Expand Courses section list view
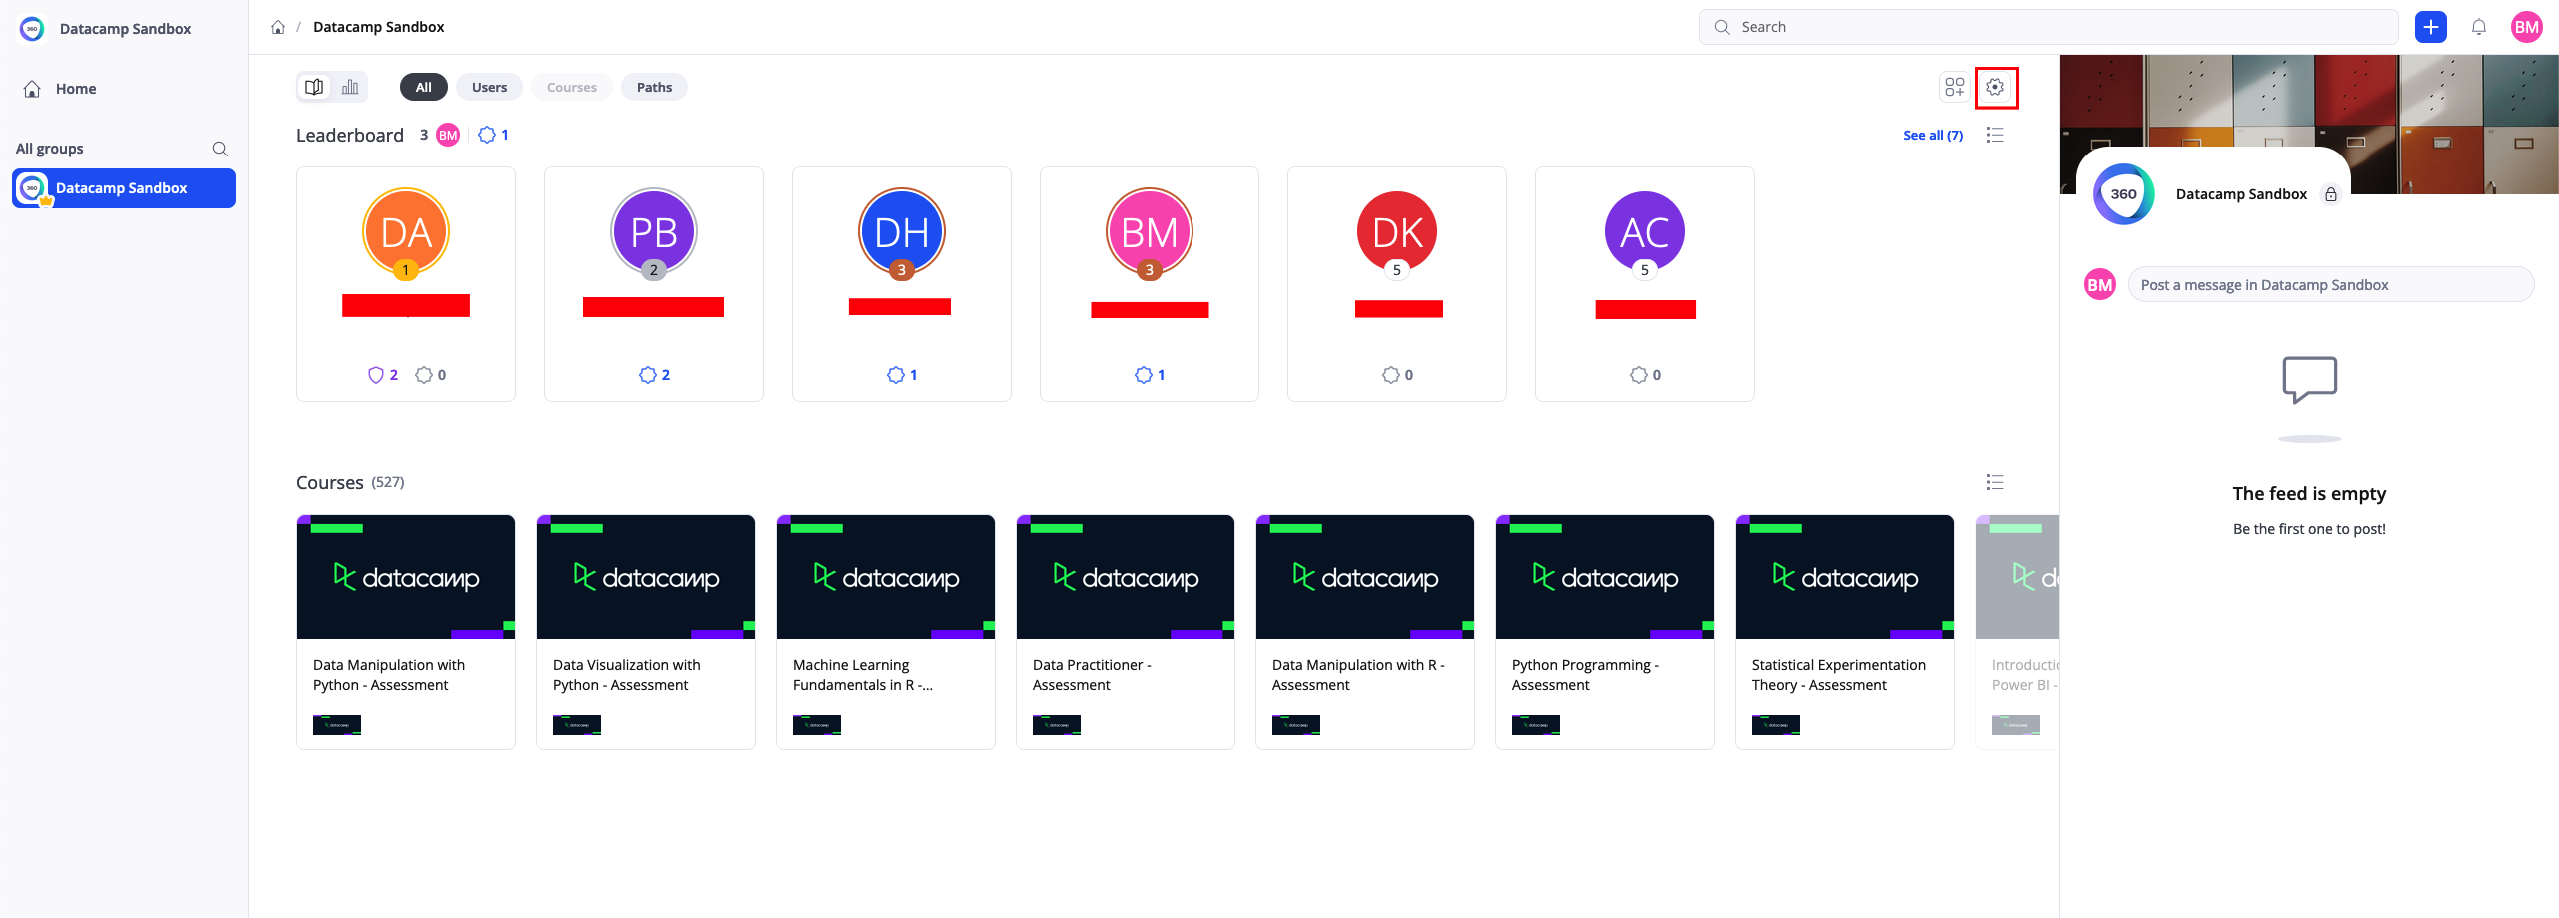The height and width of the screenshot is (918, 2559). (x=1995, y=482)
